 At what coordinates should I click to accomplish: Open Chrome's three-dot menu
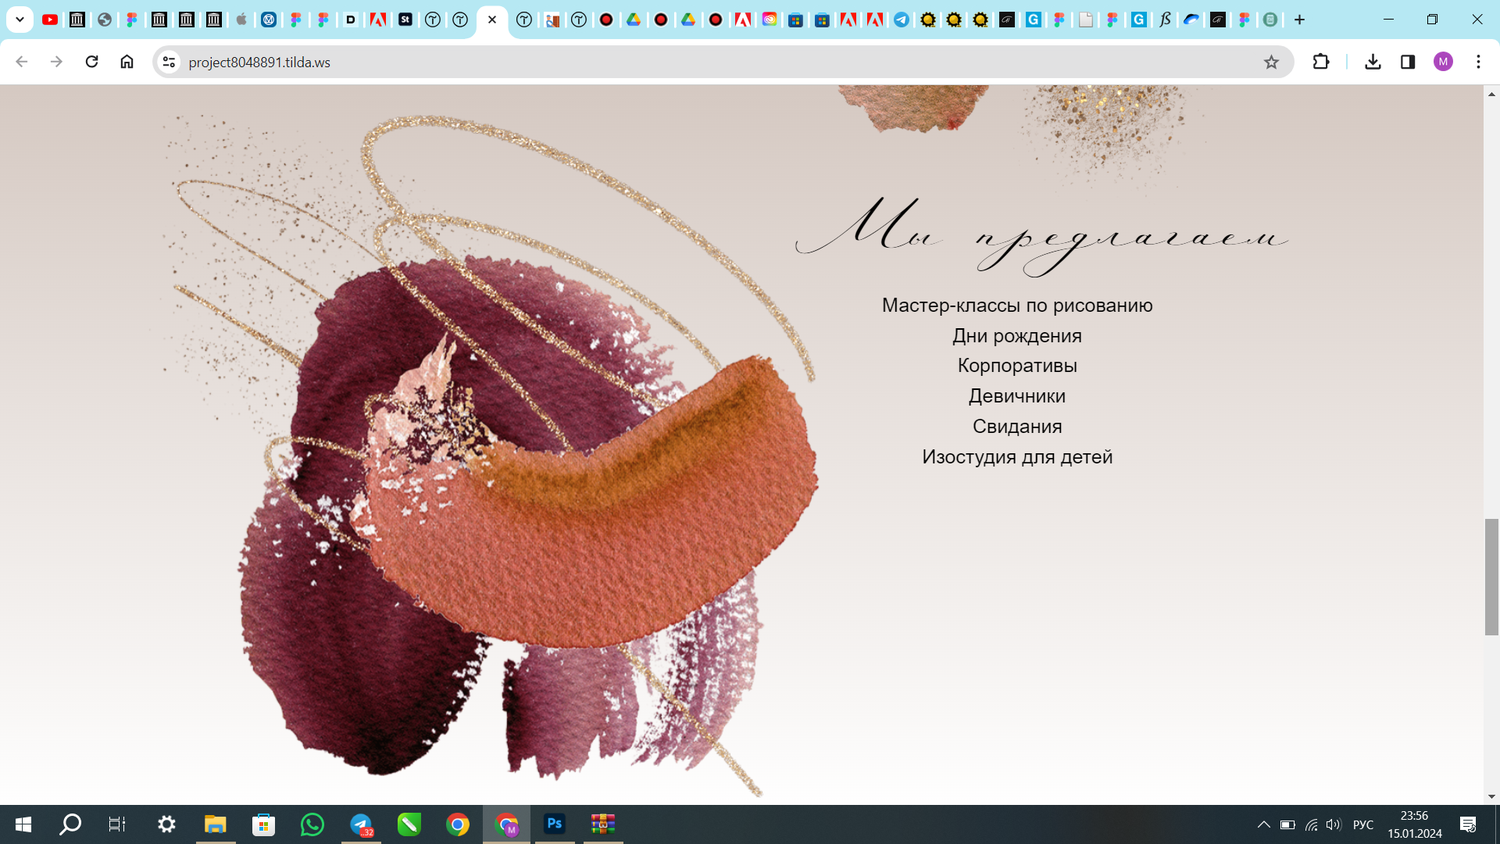click(1478, 62)
